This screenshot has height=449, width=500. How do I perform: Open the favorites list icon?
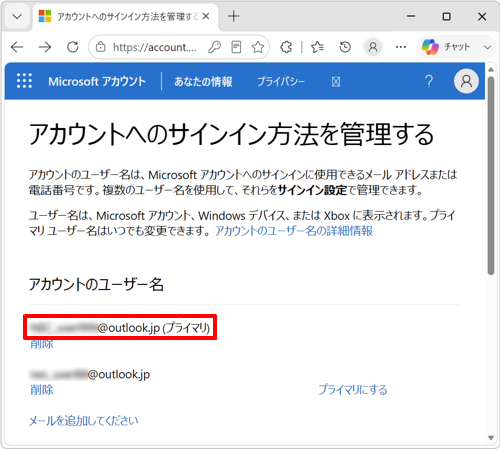tap(317, 47)
